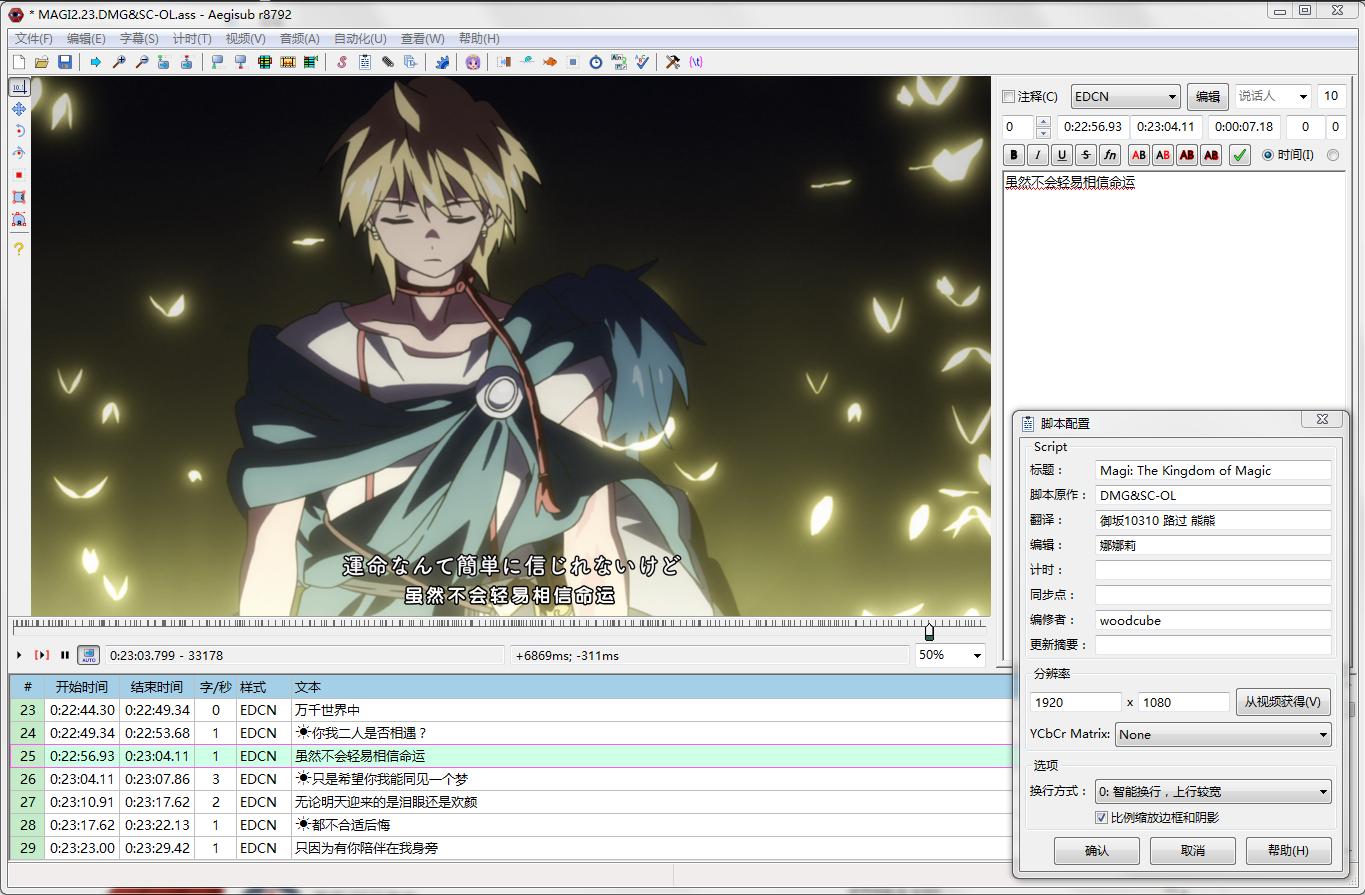
Task: Select the Rectangle Clip visual tool
Action: pos(18,197)
